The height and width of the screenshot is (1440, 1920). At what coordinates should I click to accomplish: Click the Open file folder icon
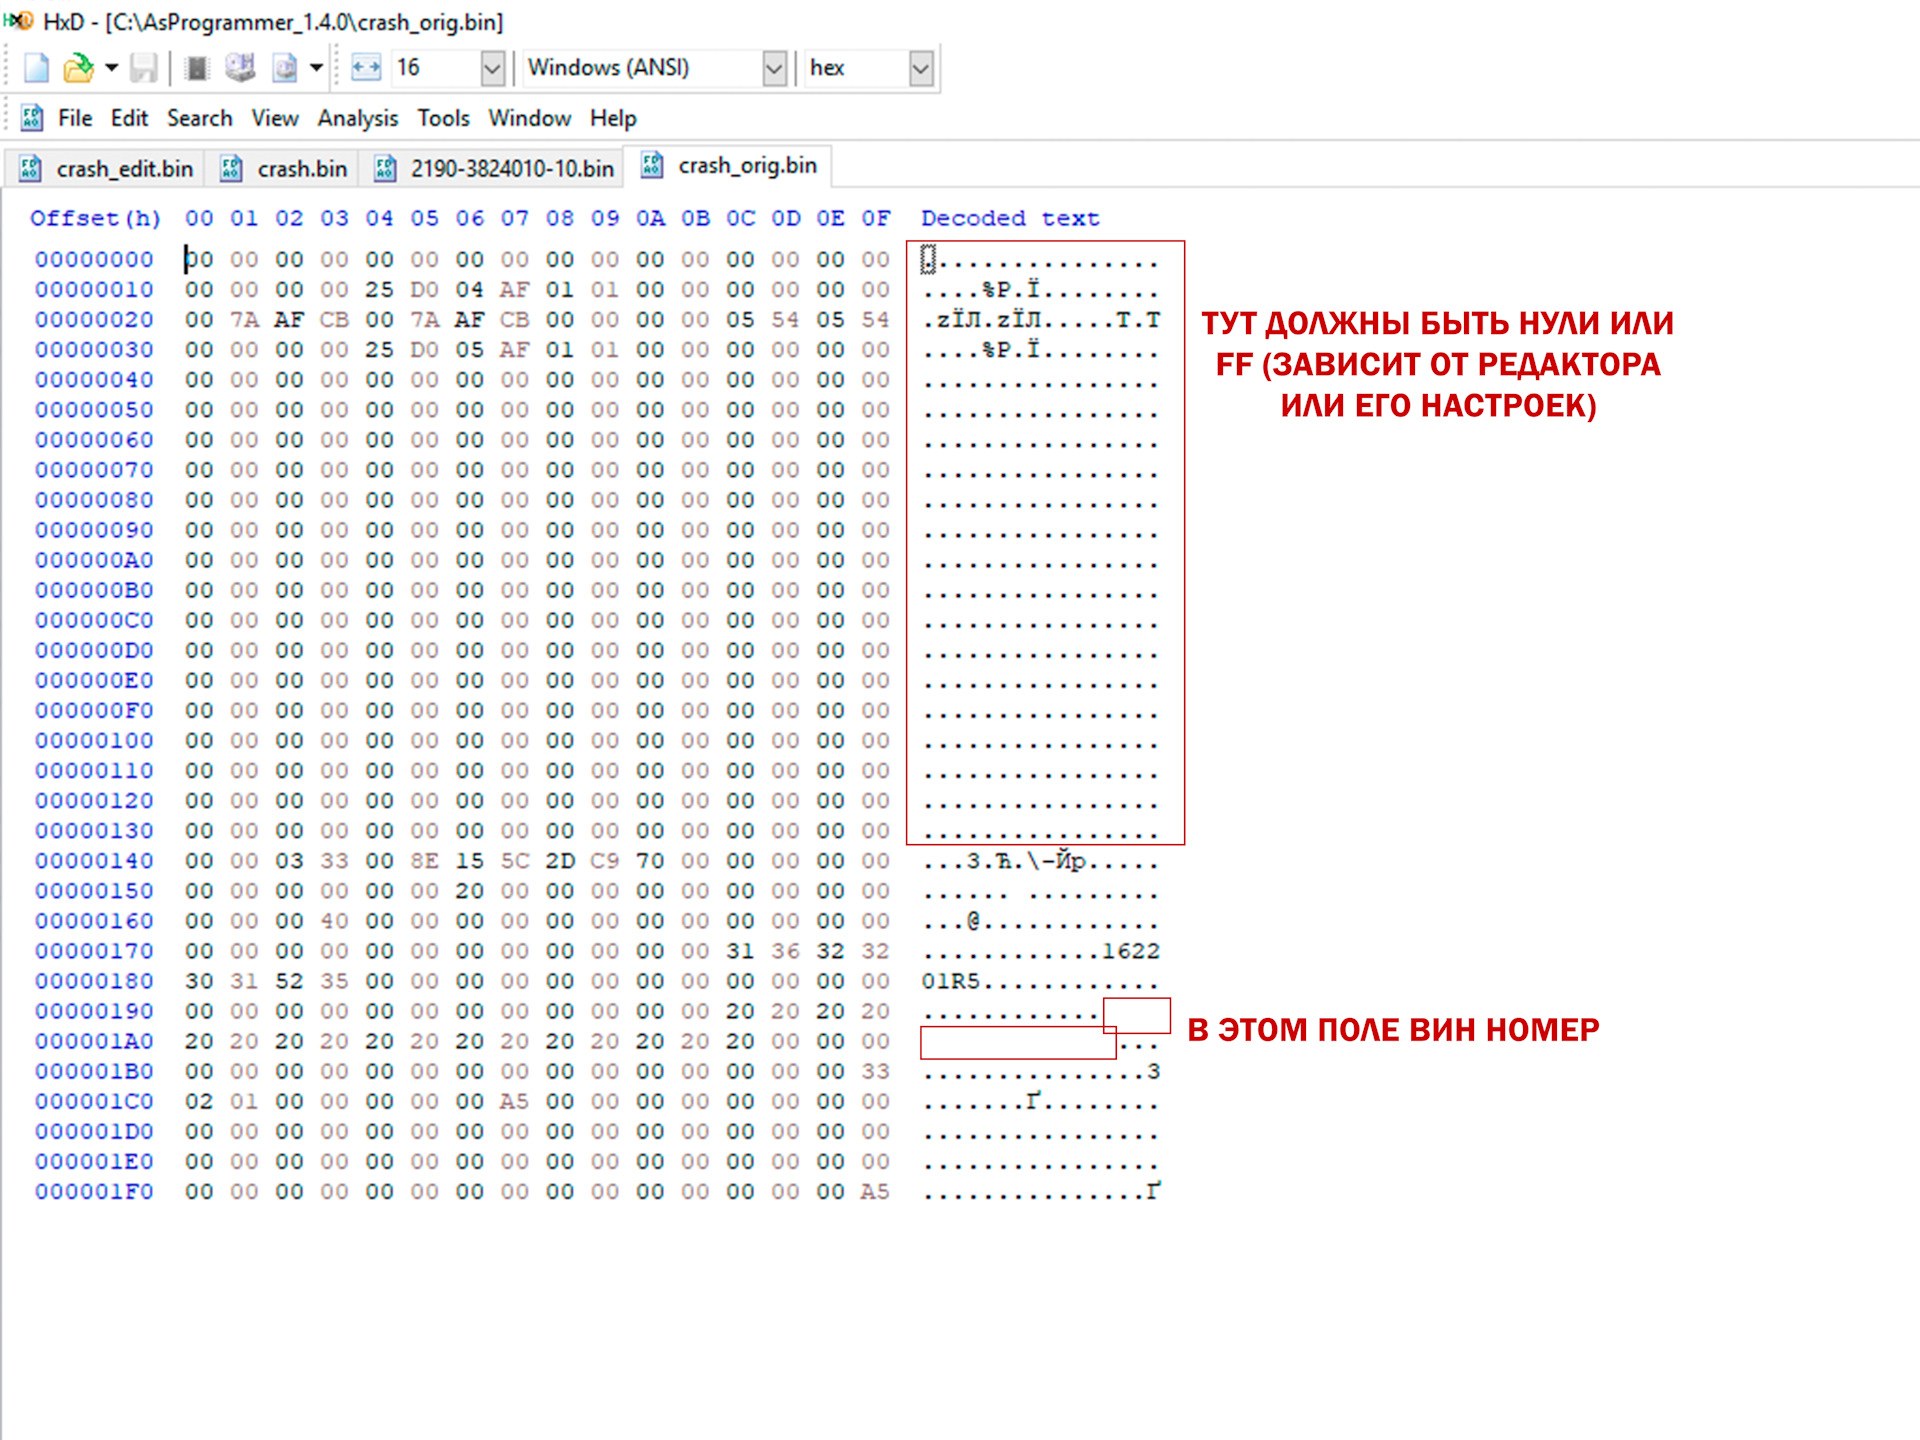pos(78,68)
